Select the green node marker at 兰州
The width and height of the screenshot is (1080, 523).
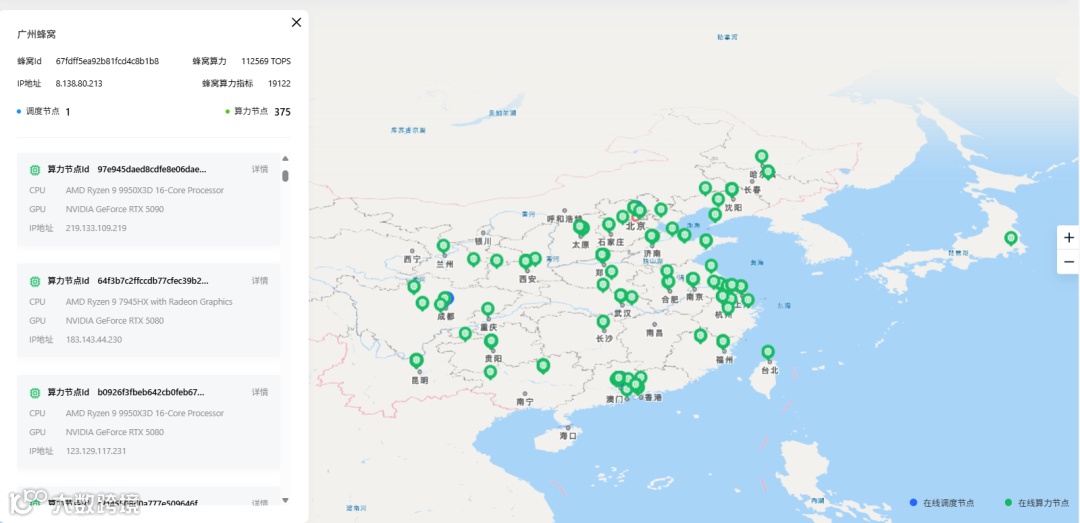[x=444, y=246]
